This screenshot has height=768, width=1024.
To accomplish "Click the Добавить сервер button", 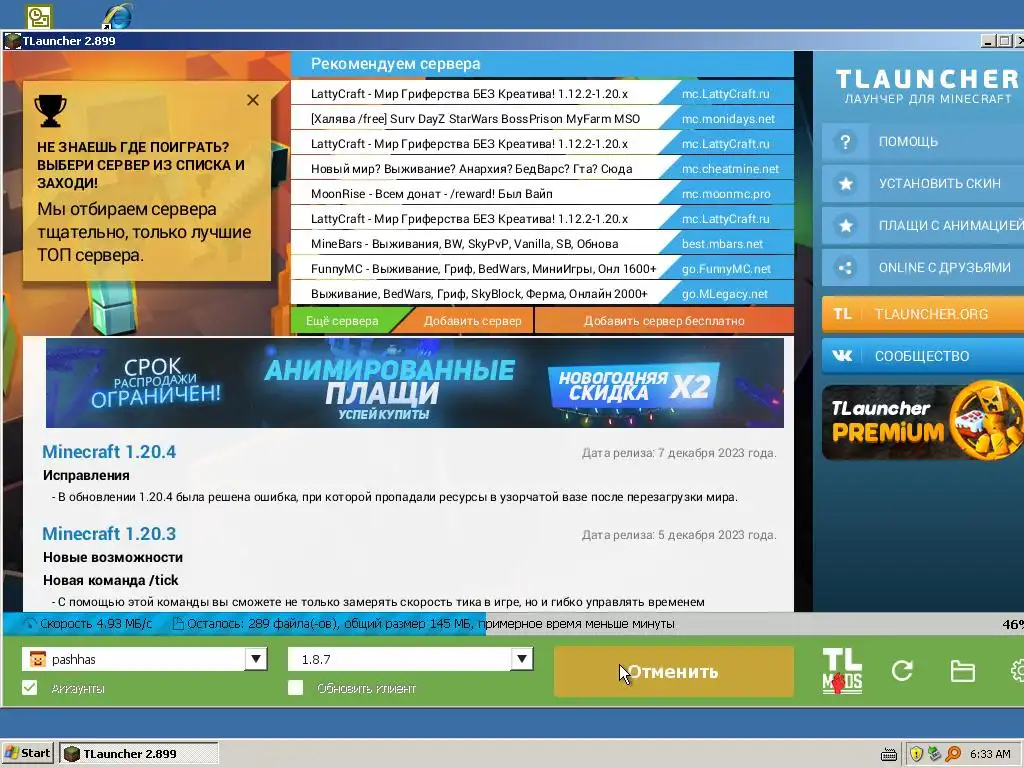I will point(472,321).
